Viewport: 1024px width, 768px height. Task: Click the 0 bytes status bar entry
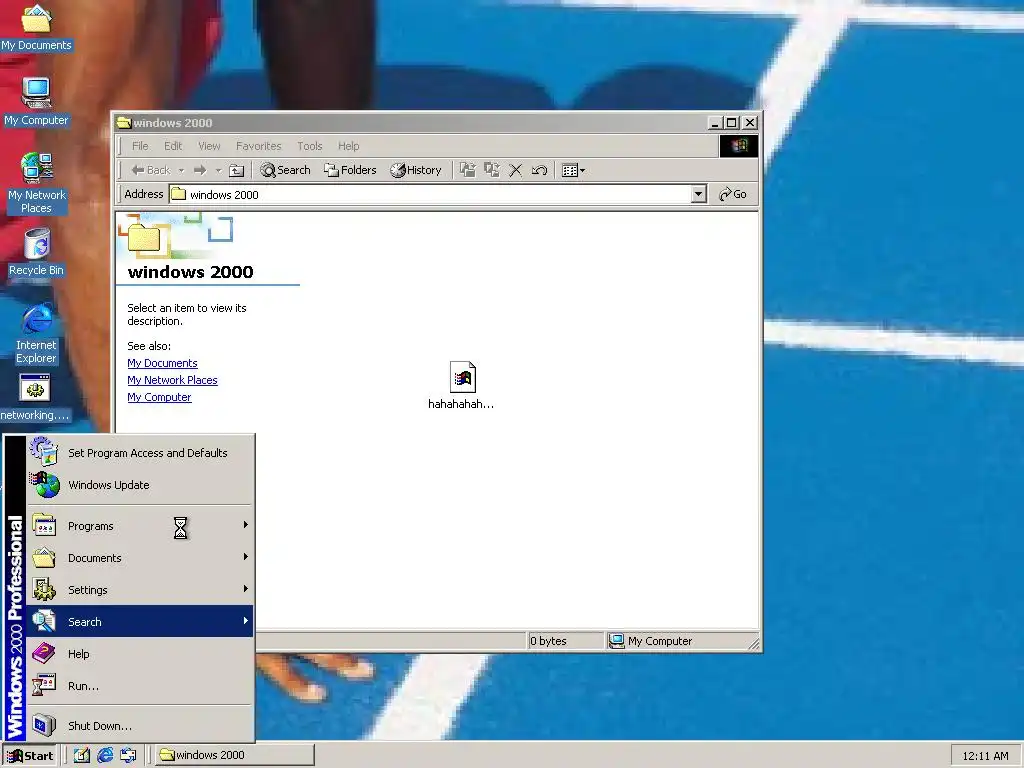click(564, 641)
